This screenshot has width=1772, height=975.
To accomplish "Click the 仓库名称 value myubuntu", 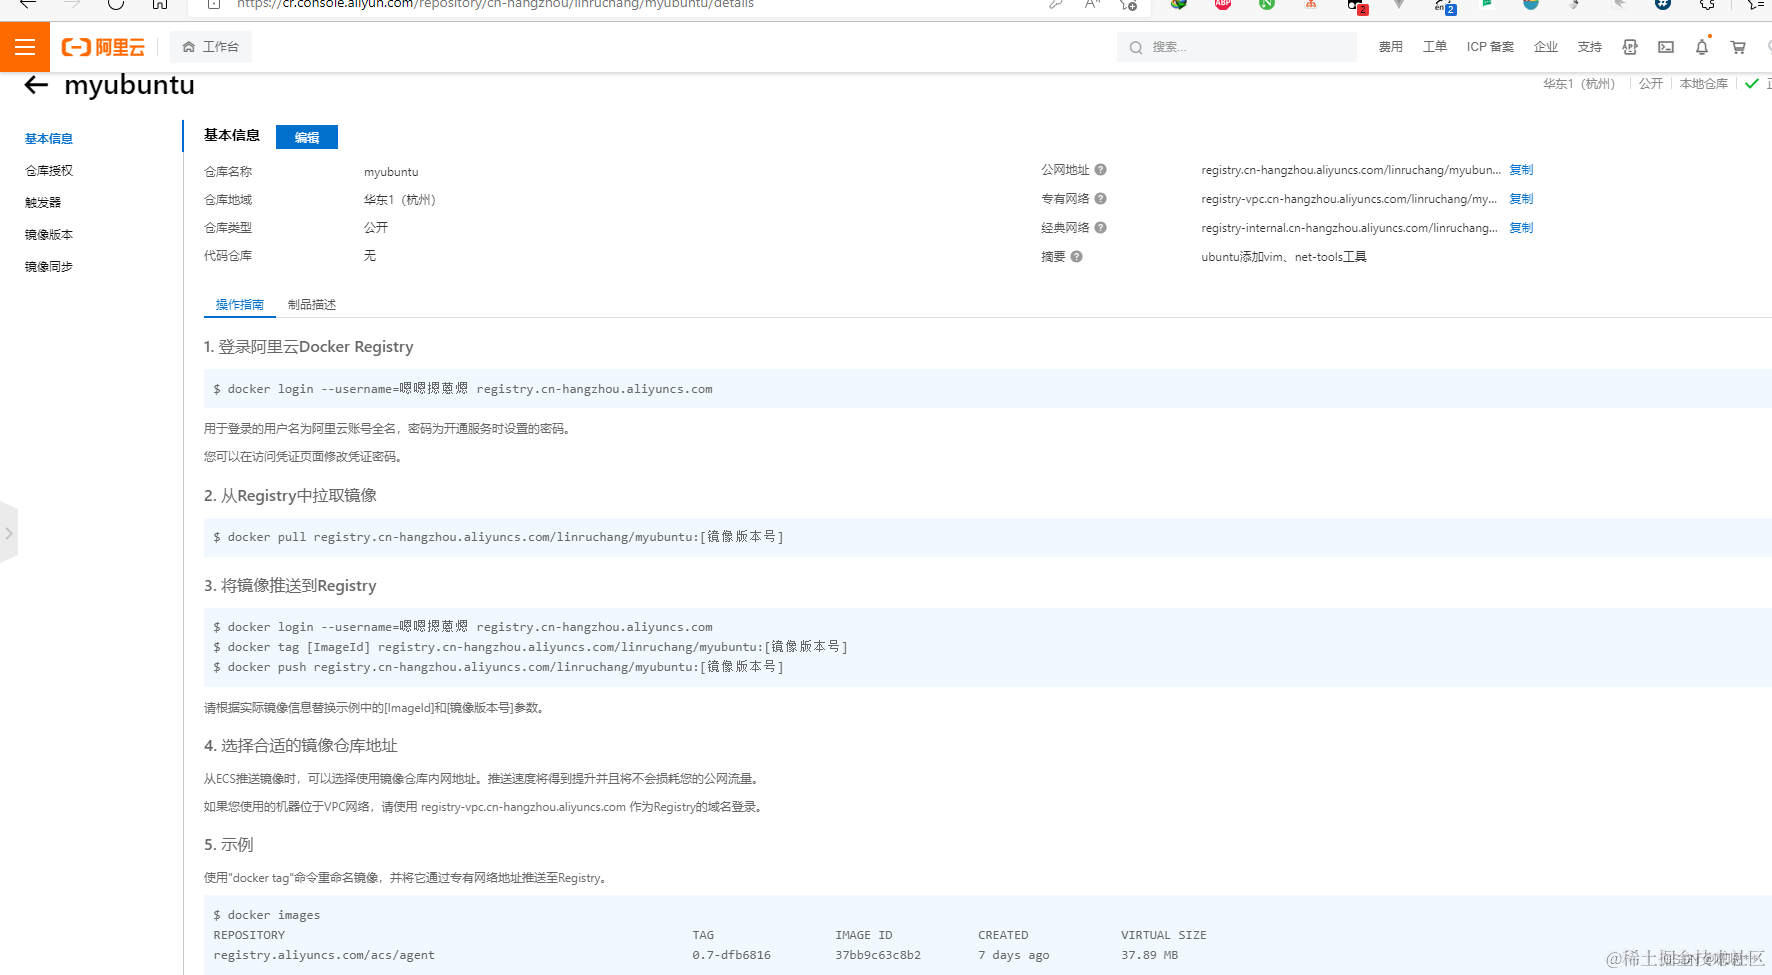I will pyautogui.click(x=391, y=172).
